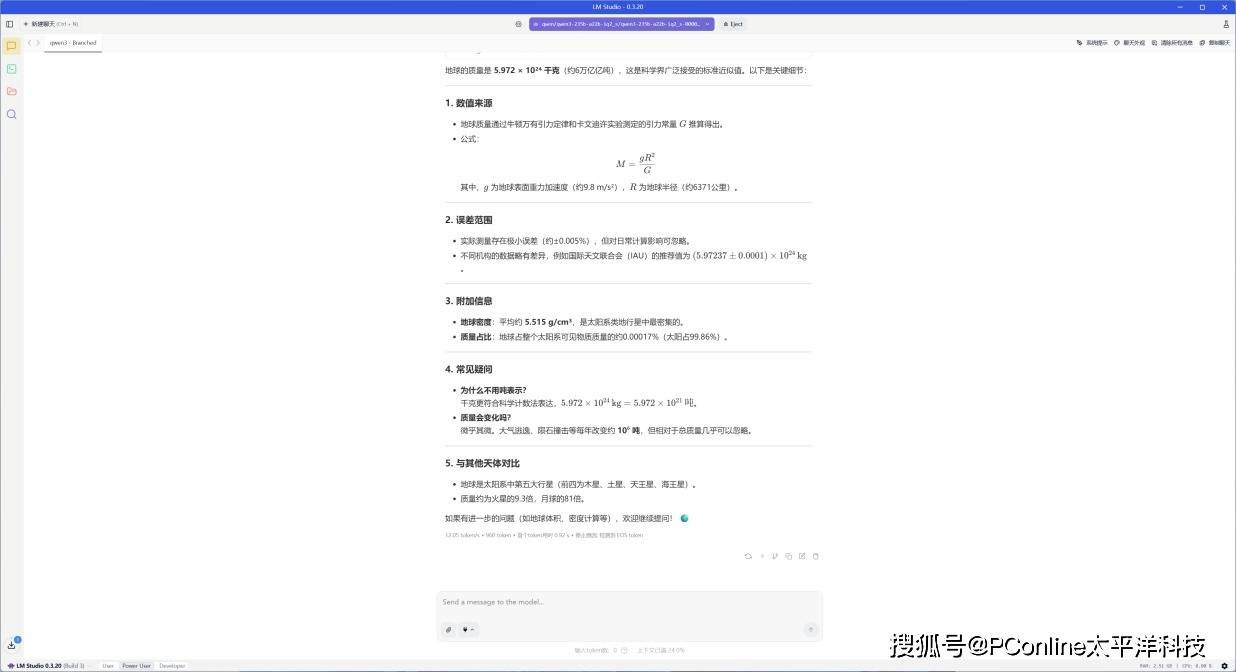Click the send message arrow button
This screenshot has width=1236, height=672.
pos(811,630)
